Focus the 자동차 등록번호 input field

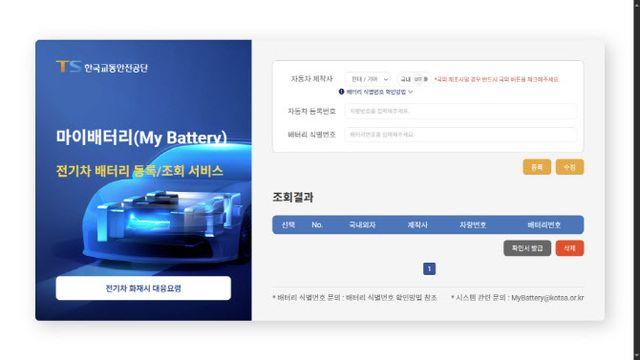(460, 111)
